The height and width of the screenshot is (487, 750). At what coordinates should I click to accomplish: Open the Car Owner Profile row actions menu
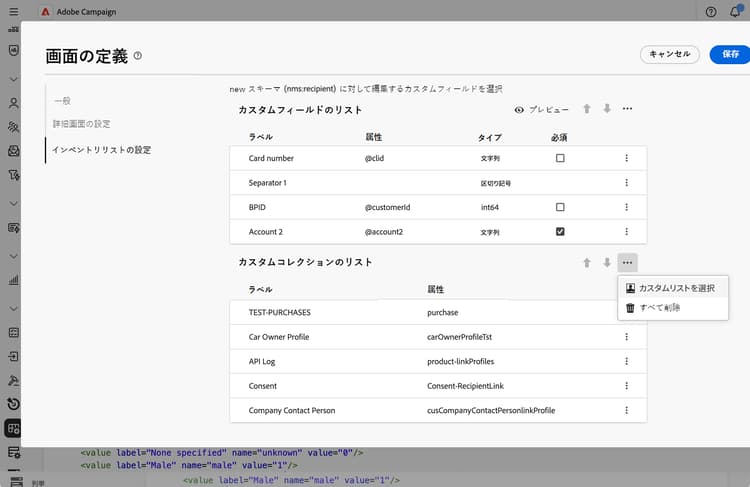pos(627,337)
